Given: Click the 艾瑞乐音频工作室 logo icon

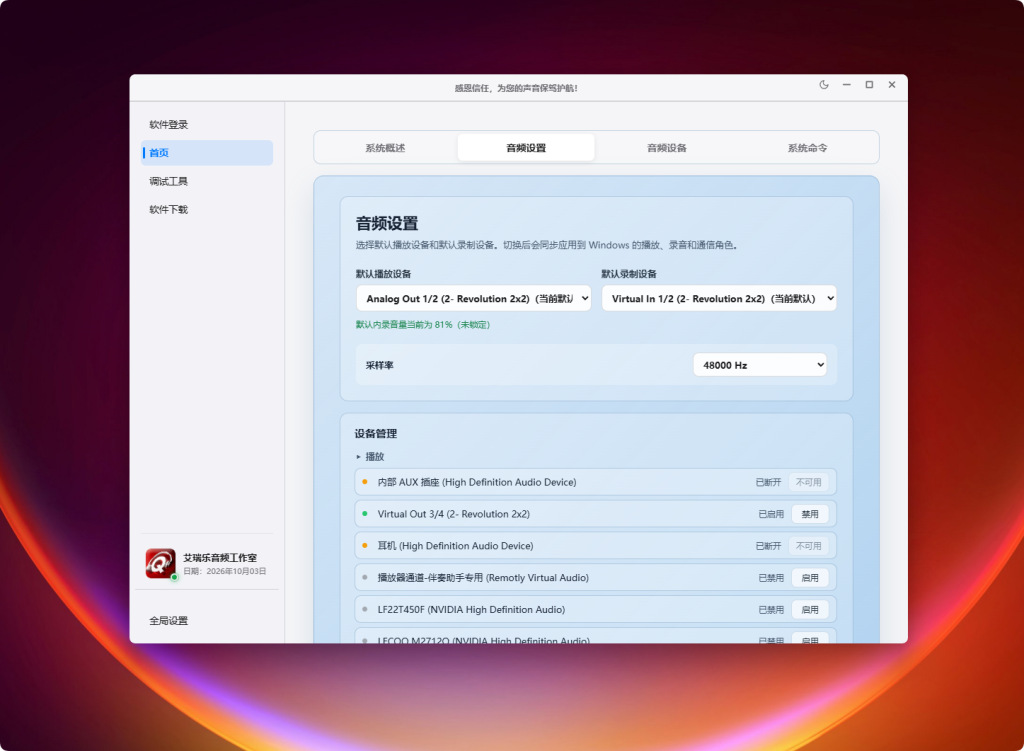Looking at the screenshot, I should [x=161, y=563].
